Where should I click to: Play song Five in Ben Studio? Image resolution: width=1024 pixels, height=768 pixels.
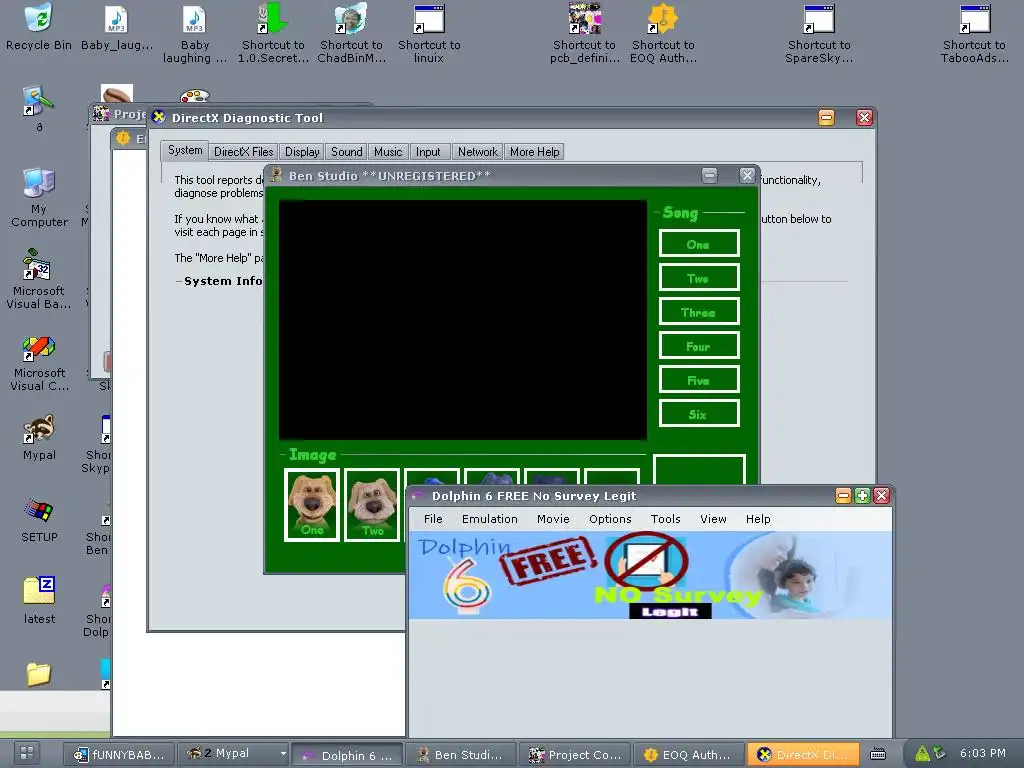(699, 379)
